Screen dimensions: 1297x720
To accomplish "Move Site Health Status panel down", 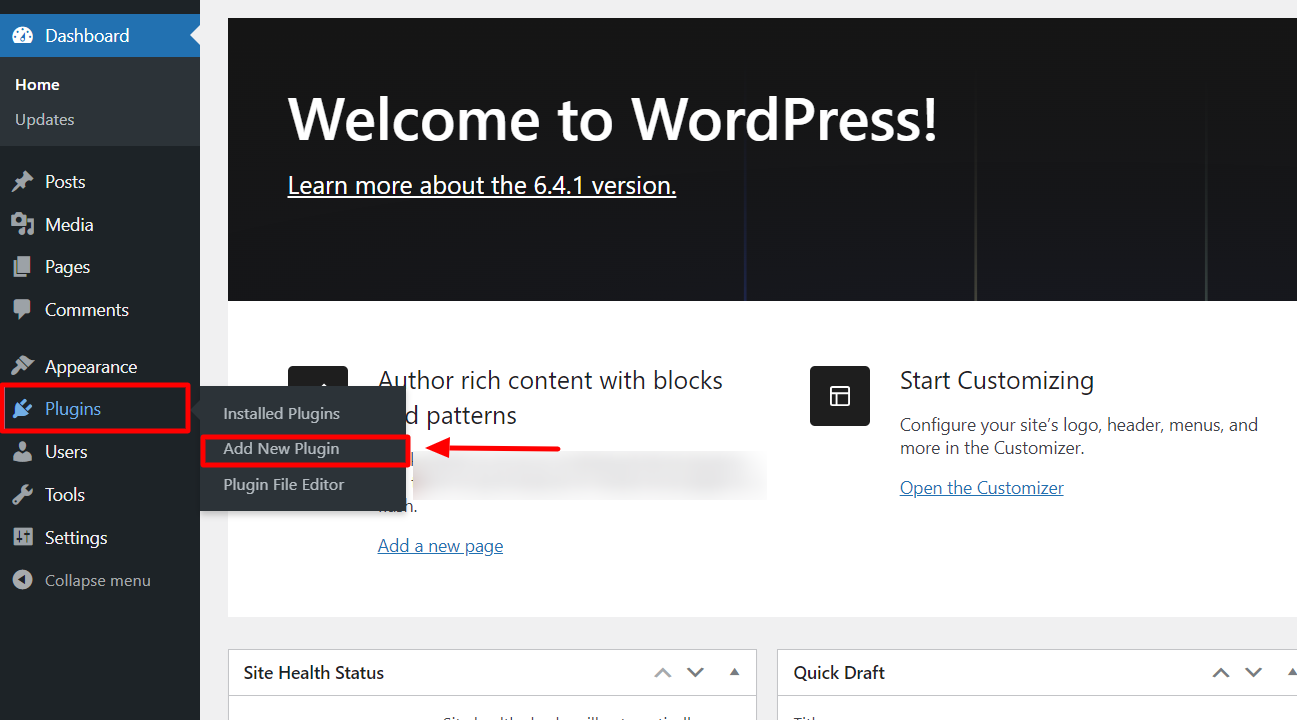I will [696, 673].
